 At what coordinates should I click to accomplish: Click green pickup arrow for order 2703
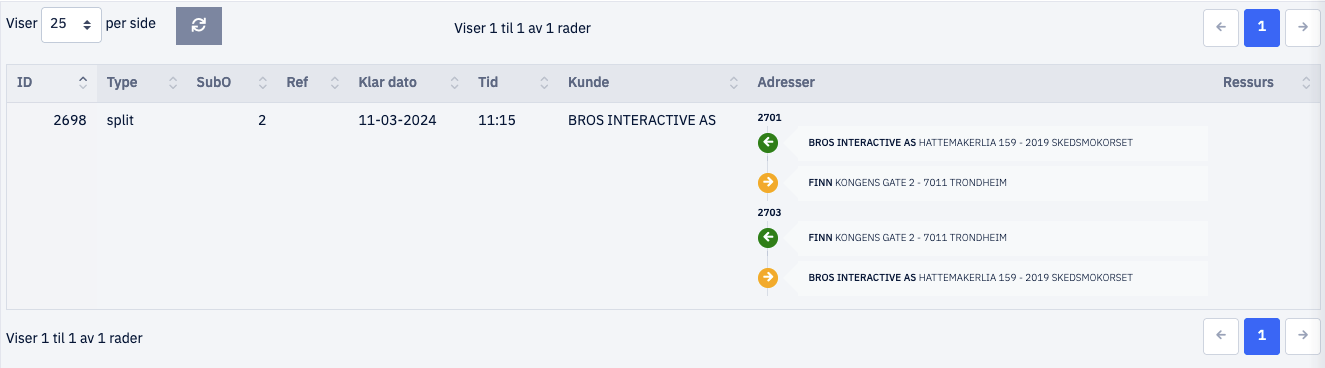point(768,238)
